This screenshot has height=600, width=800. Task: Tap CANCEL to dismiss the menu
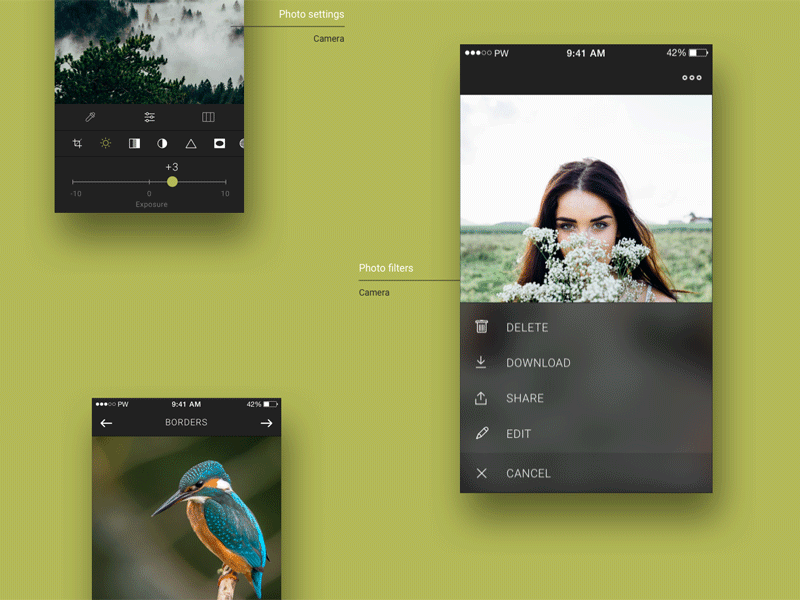(x=586, y=473)
